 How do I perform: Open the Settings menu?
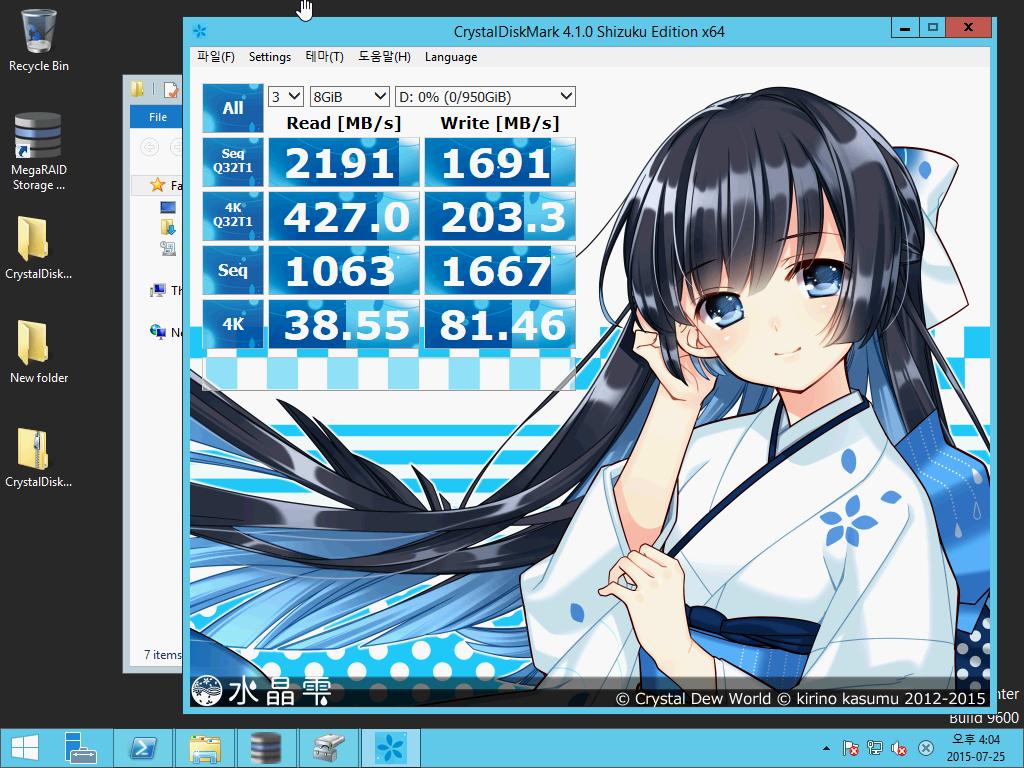pyautogui.click(x=270, y=57)
